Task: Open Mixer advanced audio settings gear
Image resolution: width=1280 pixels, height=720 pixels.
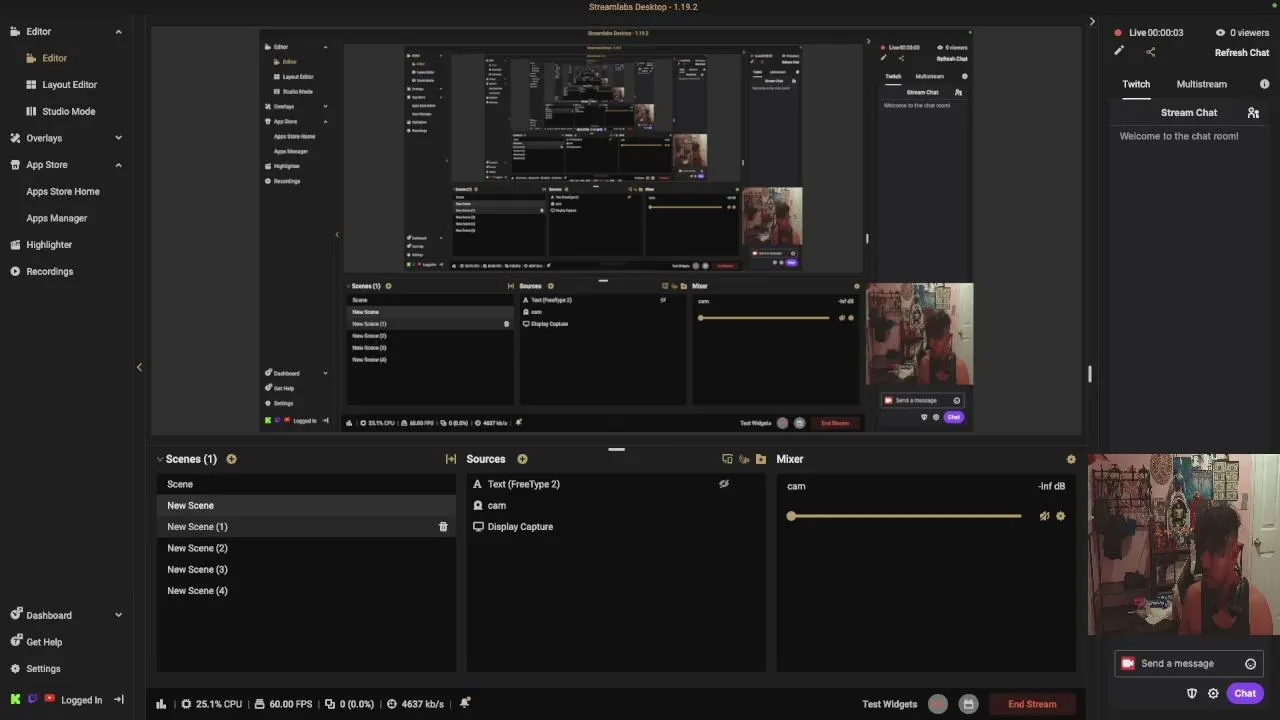Action: 1071,459
